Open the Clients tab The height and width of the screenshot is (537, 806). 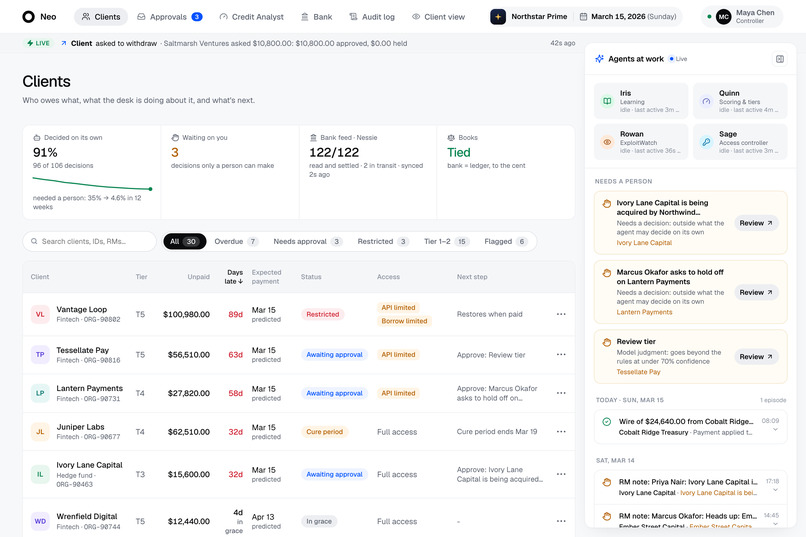(101, 16)
